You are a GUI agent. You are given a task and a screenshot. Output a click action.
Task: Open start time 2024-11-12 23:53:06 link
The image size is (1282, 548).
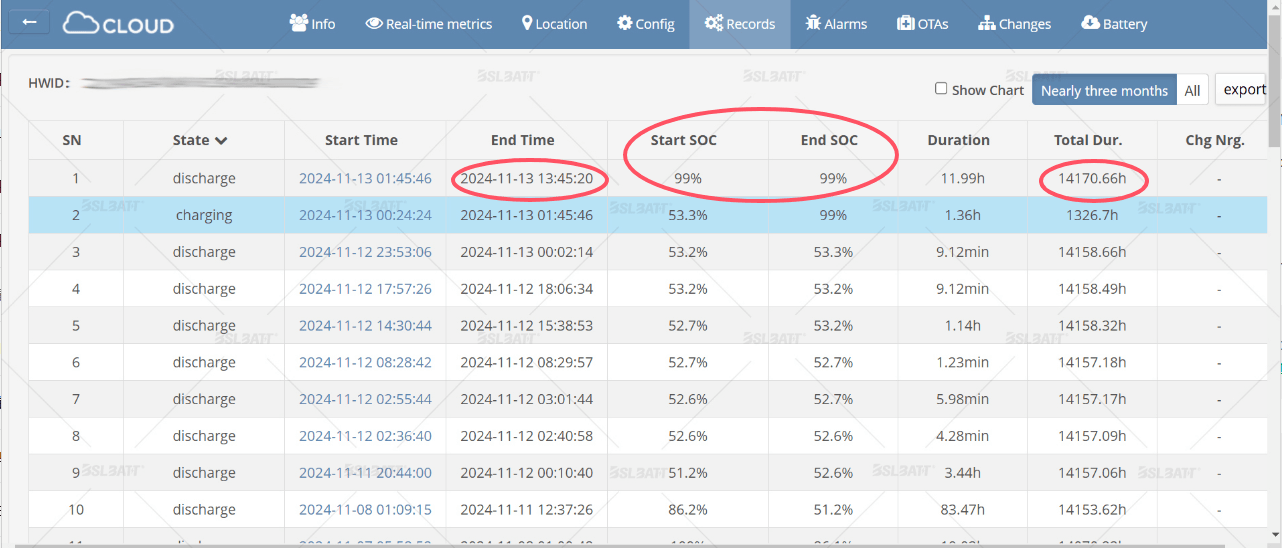click(x=365, y=252)
